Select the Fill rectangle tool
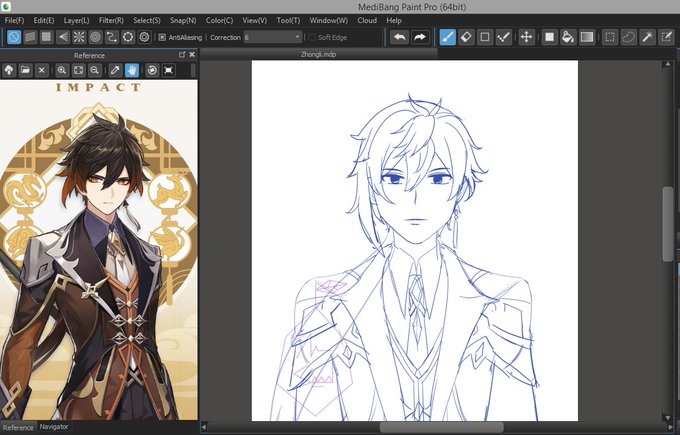This screenshot has width=680, height=435. [x=549, y=37]
